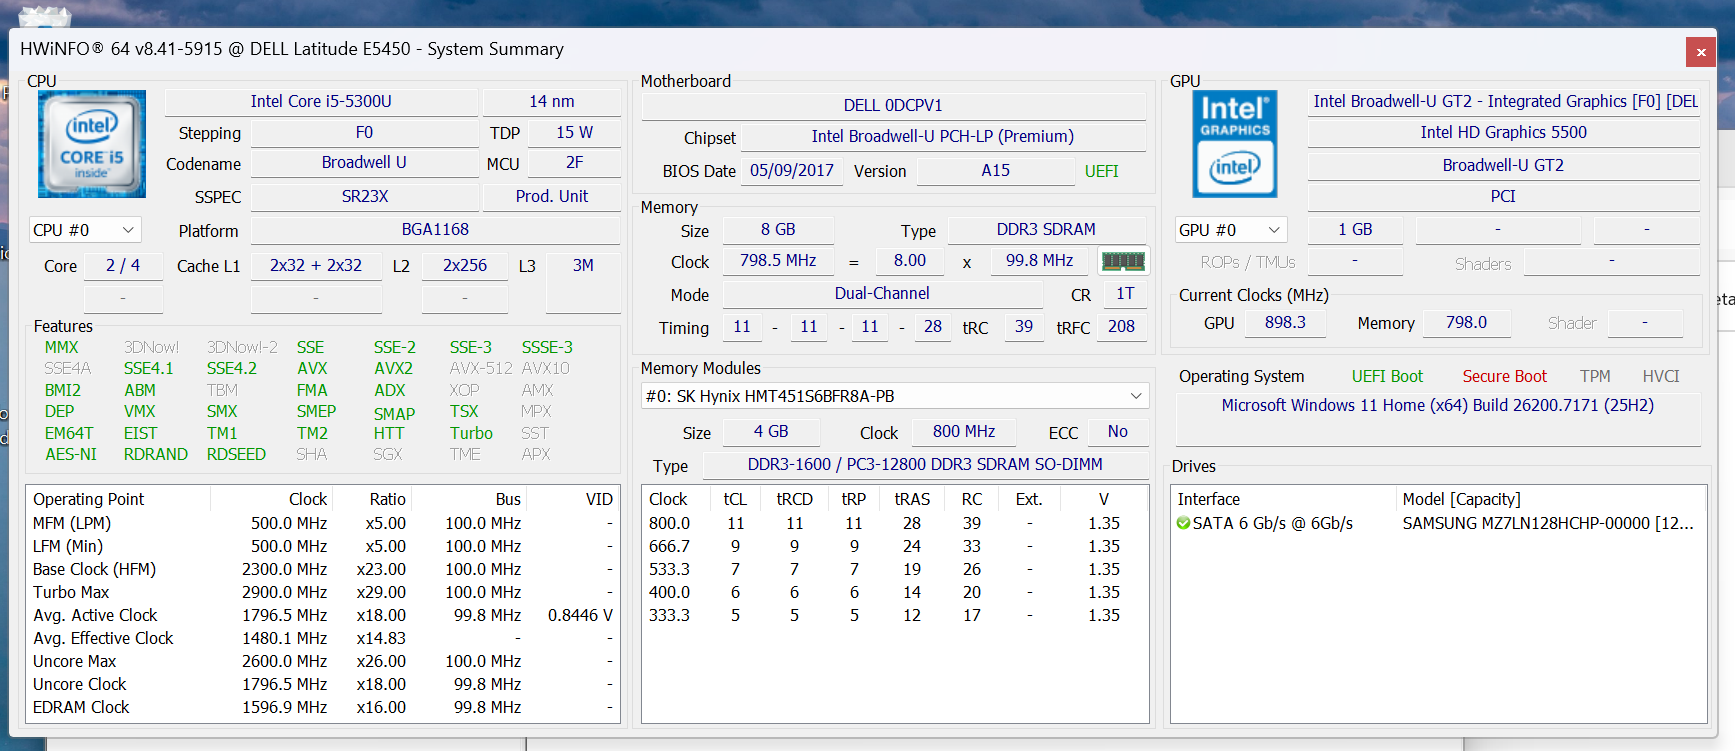
Task: Click the "AVX2" feature flag
Action: click(x=394, y=368)
